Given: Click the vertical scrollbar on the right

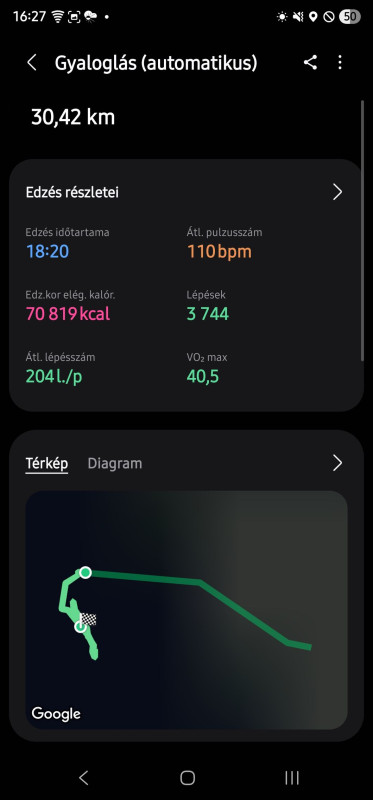Looking at the screenshot, I should tap(363, 231).
